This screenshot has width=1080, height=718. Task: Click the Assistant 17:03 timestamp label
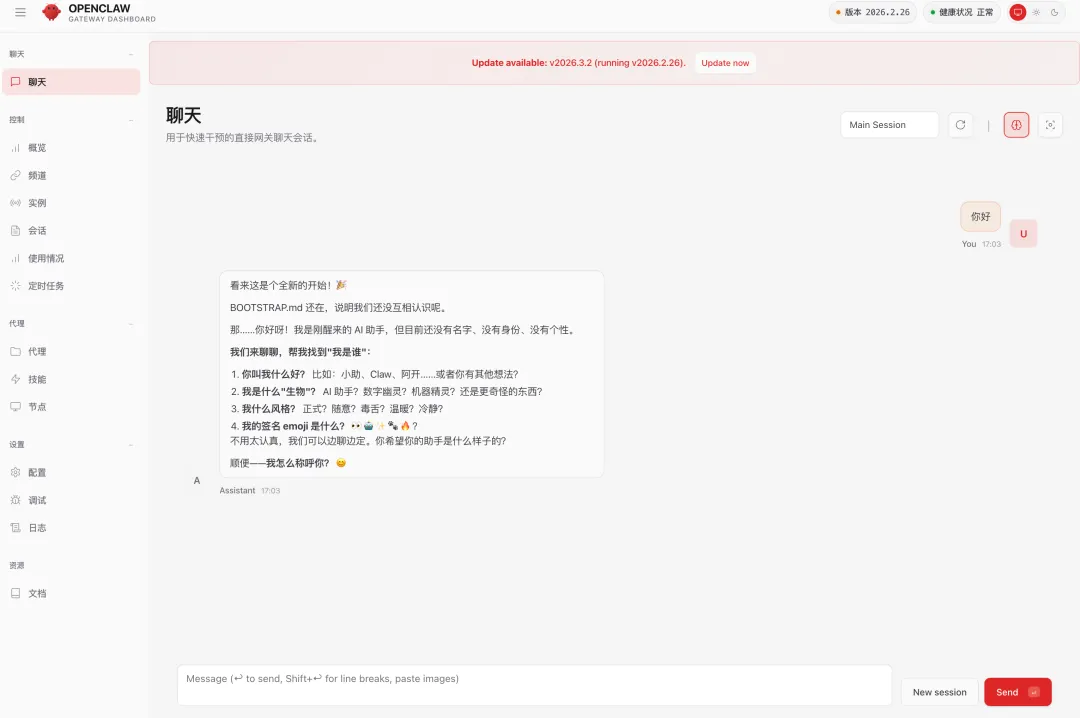point(250,491)
